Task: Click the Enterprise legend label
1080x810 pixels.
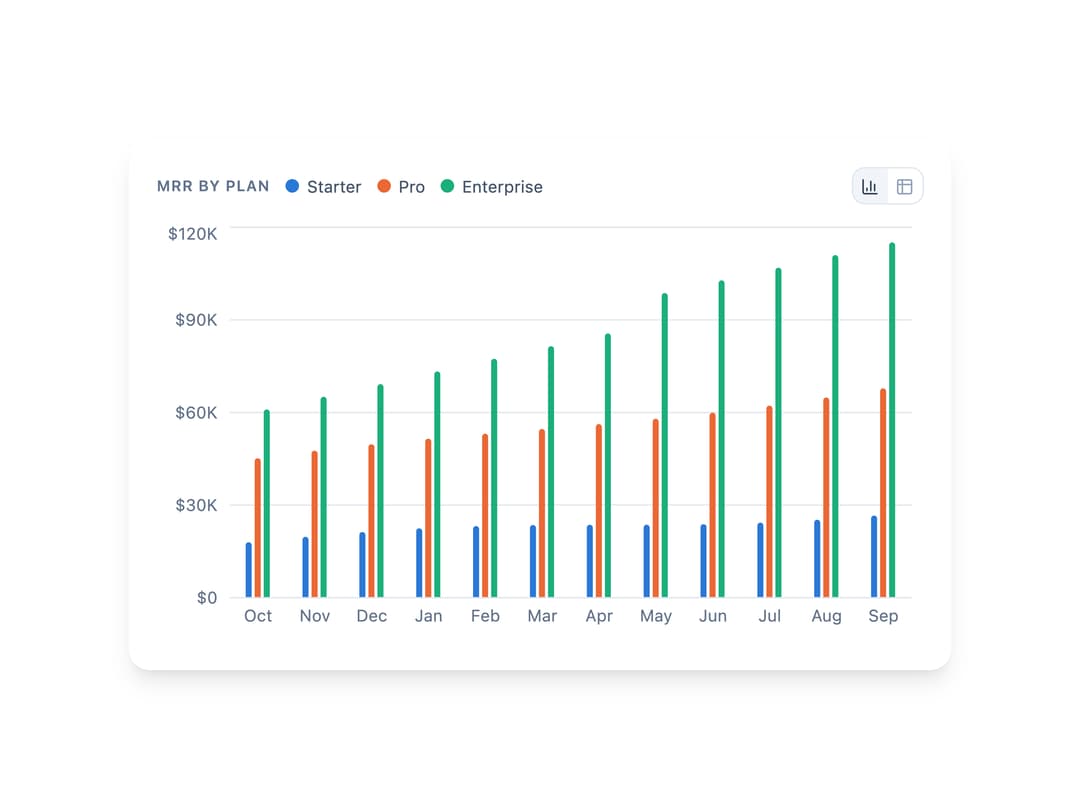Action: pos(502,187)
